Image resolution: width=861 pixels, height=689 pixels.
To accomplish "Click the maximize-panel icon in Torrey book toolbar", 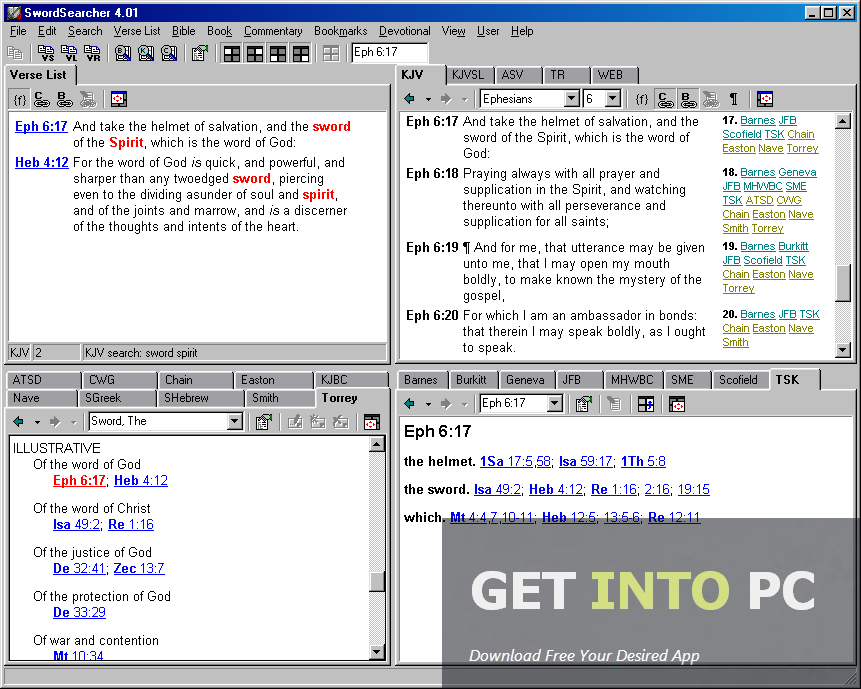I will coord(372,422).
